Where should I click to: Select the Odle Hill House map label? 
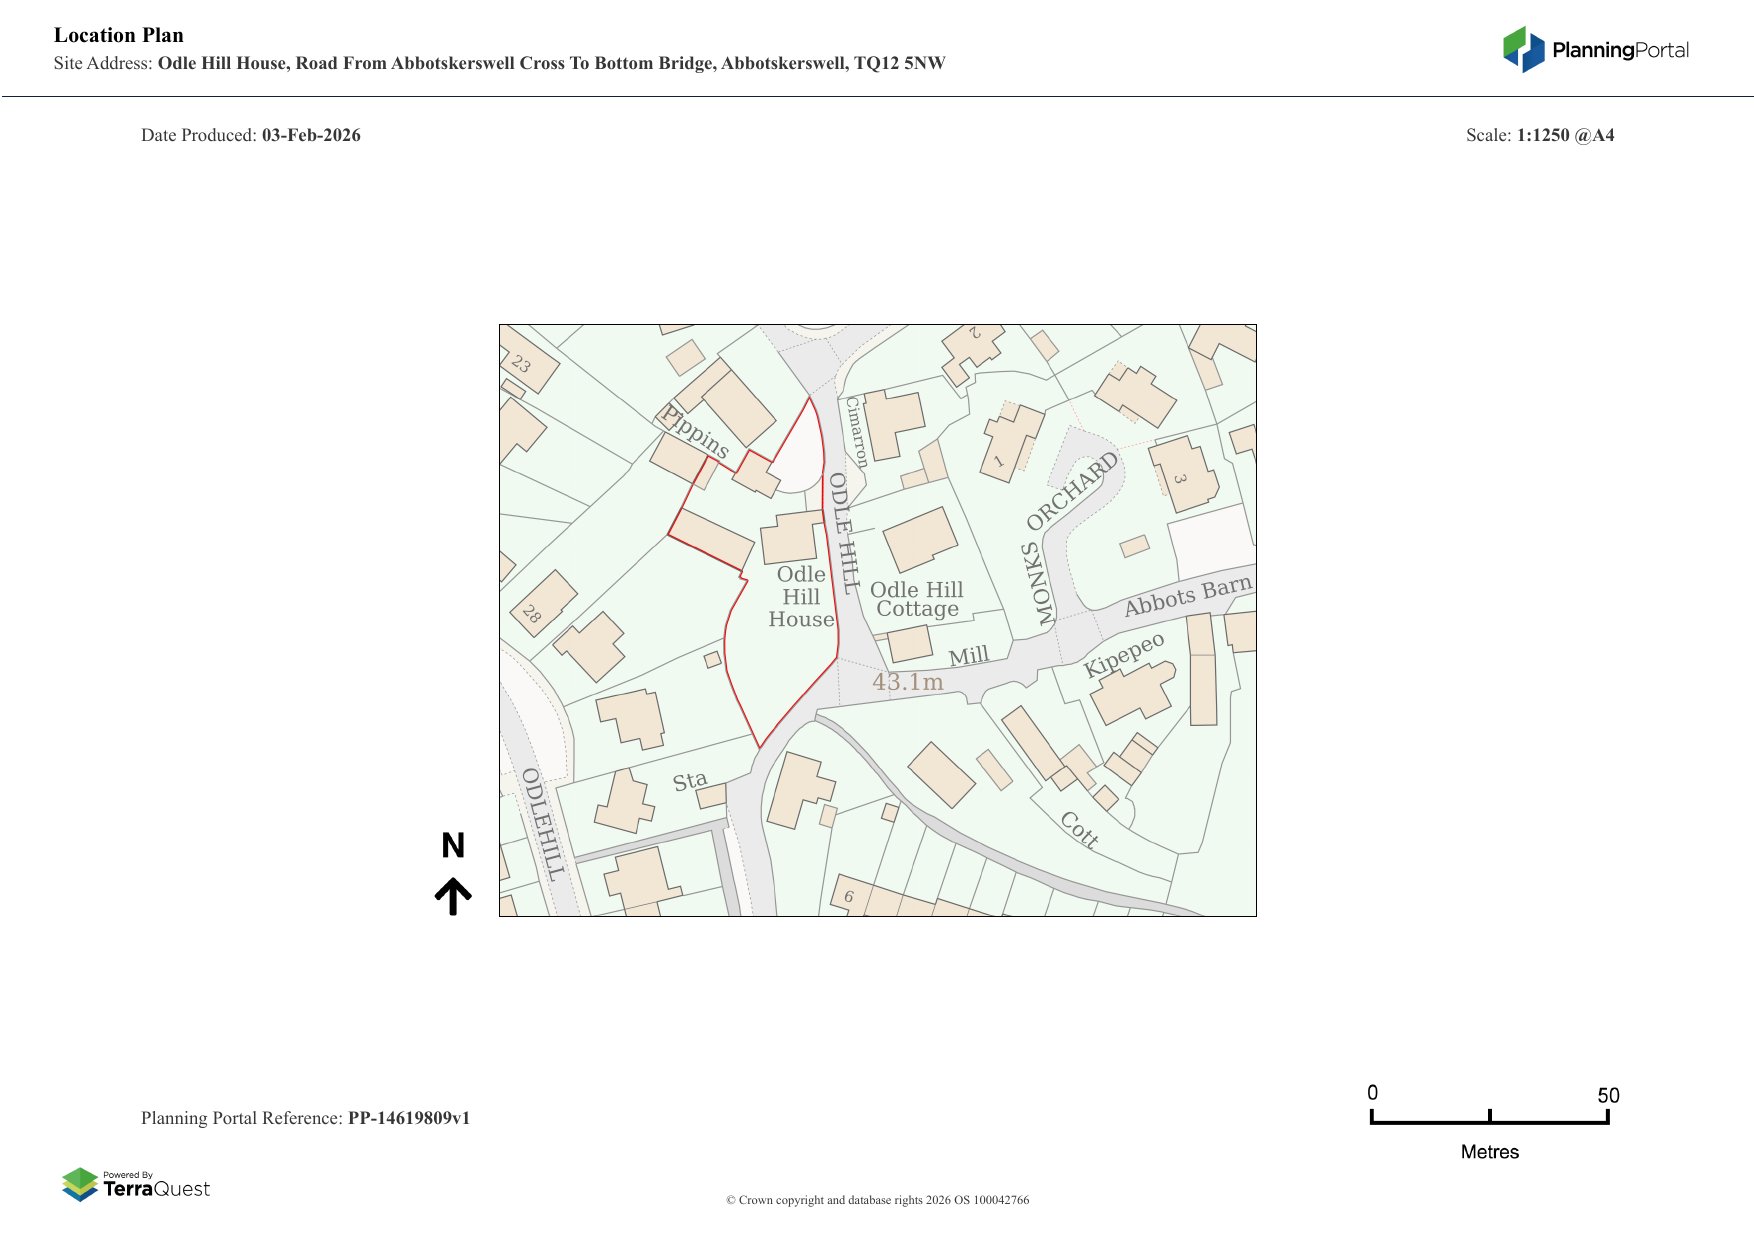[x=801, y=597]
